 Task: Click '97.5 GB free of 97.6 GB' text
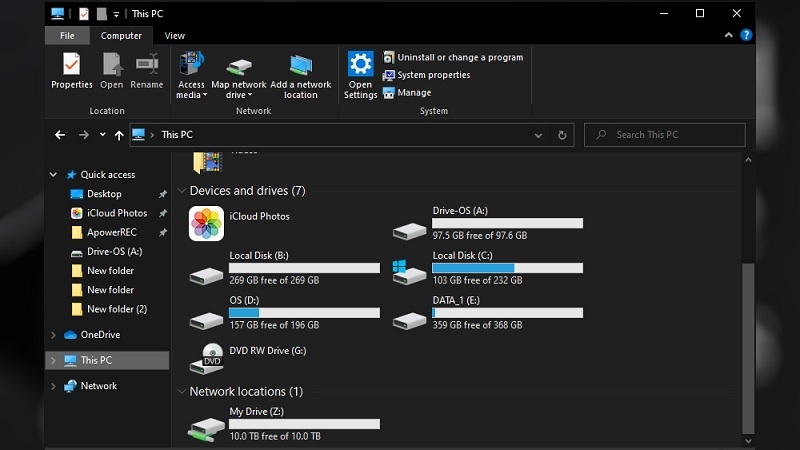click(480, 236)
